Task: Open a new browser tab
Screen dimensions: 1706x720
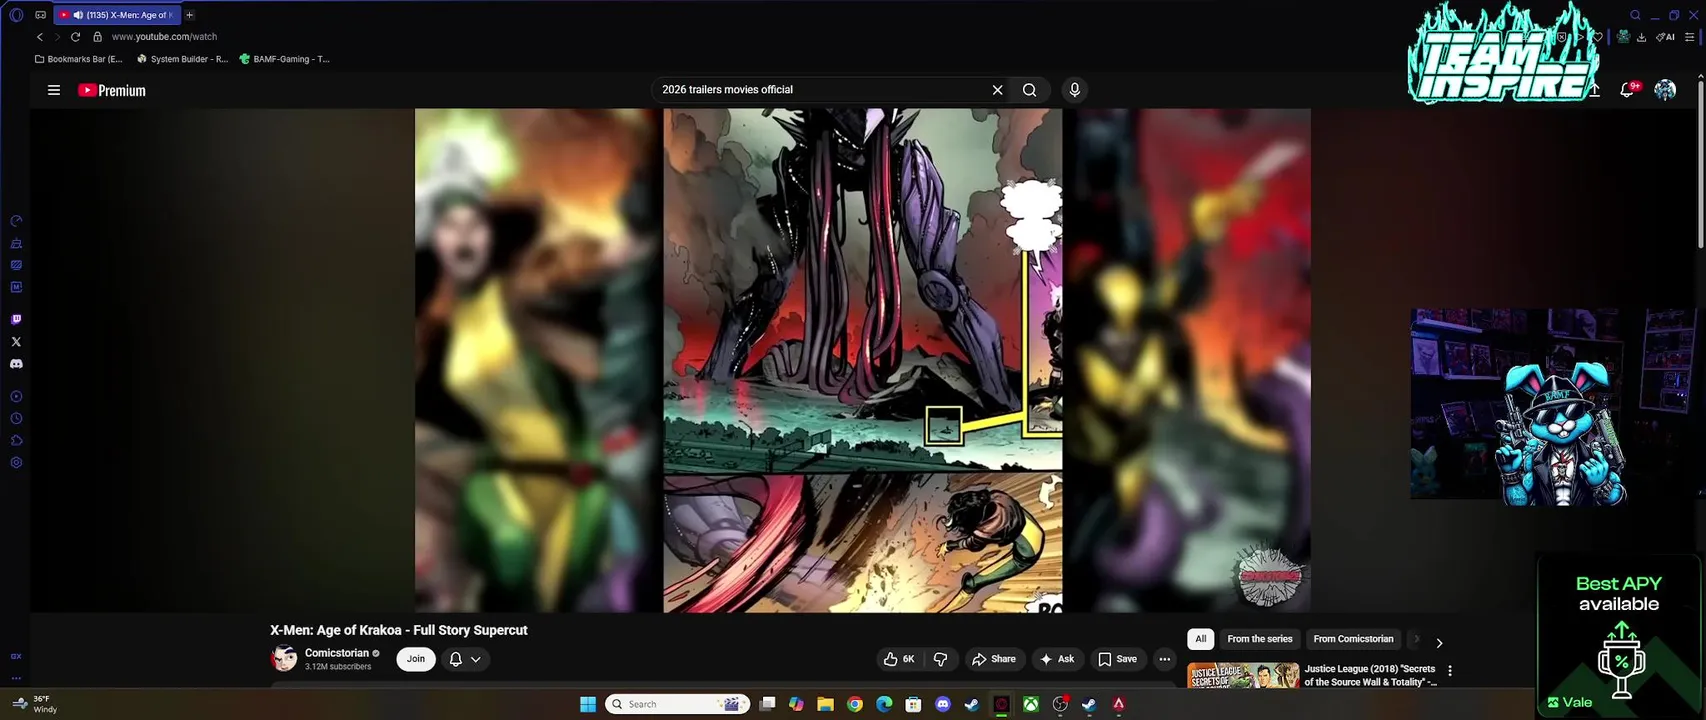Action: pyautogui.click(x=189, y=15)
